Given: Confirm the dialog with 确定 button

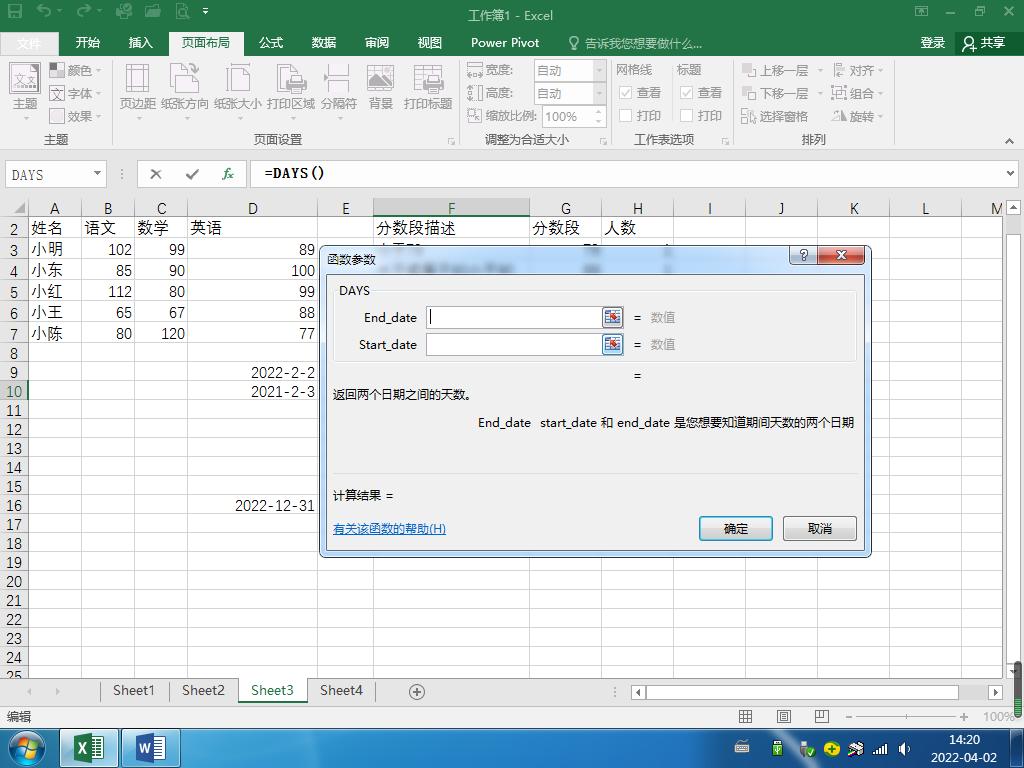Looking at the screenshot, I should (735, 528).
